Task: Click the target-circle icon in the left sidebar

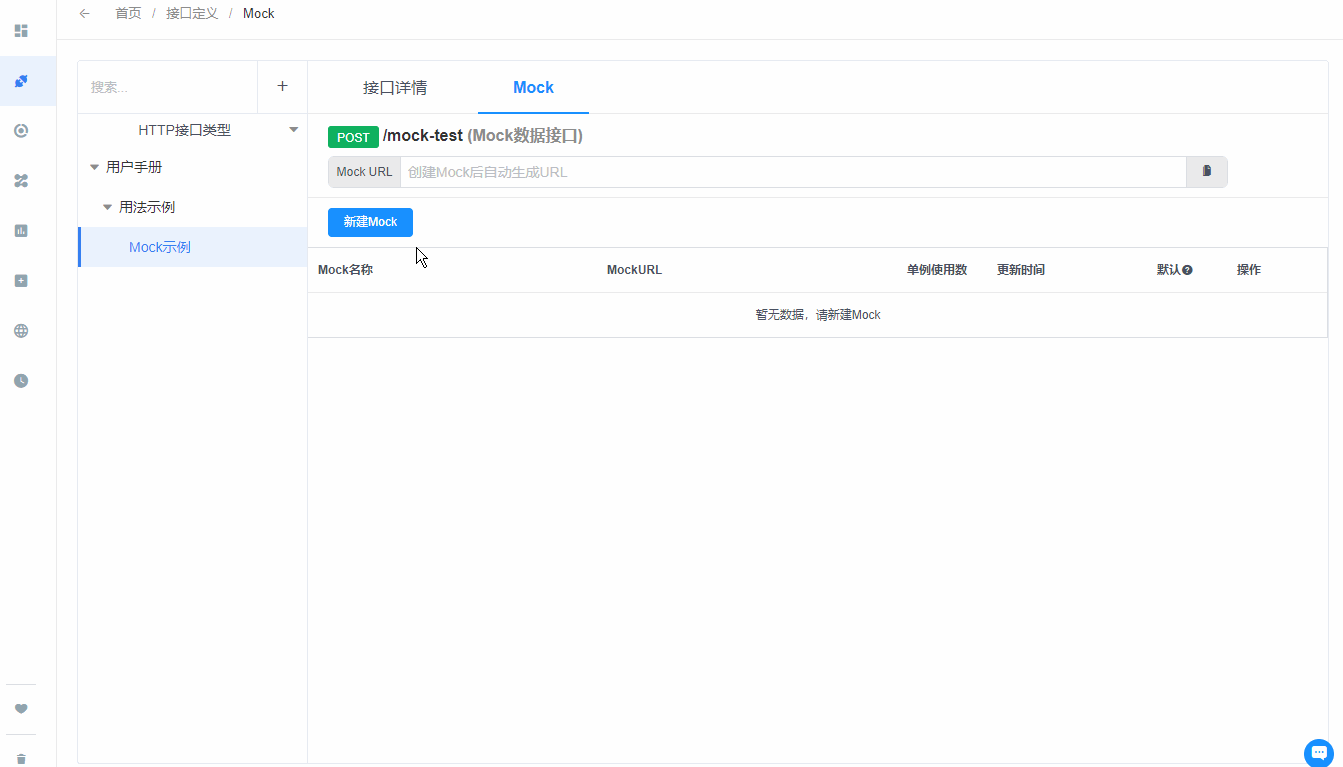Action: (20, 130)
